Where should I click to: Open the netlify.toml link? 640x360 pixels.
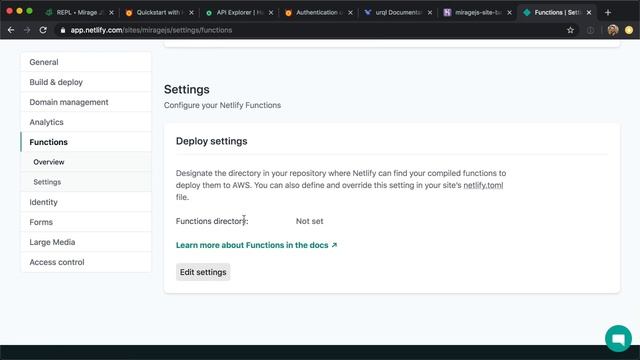tap(483, 185)
